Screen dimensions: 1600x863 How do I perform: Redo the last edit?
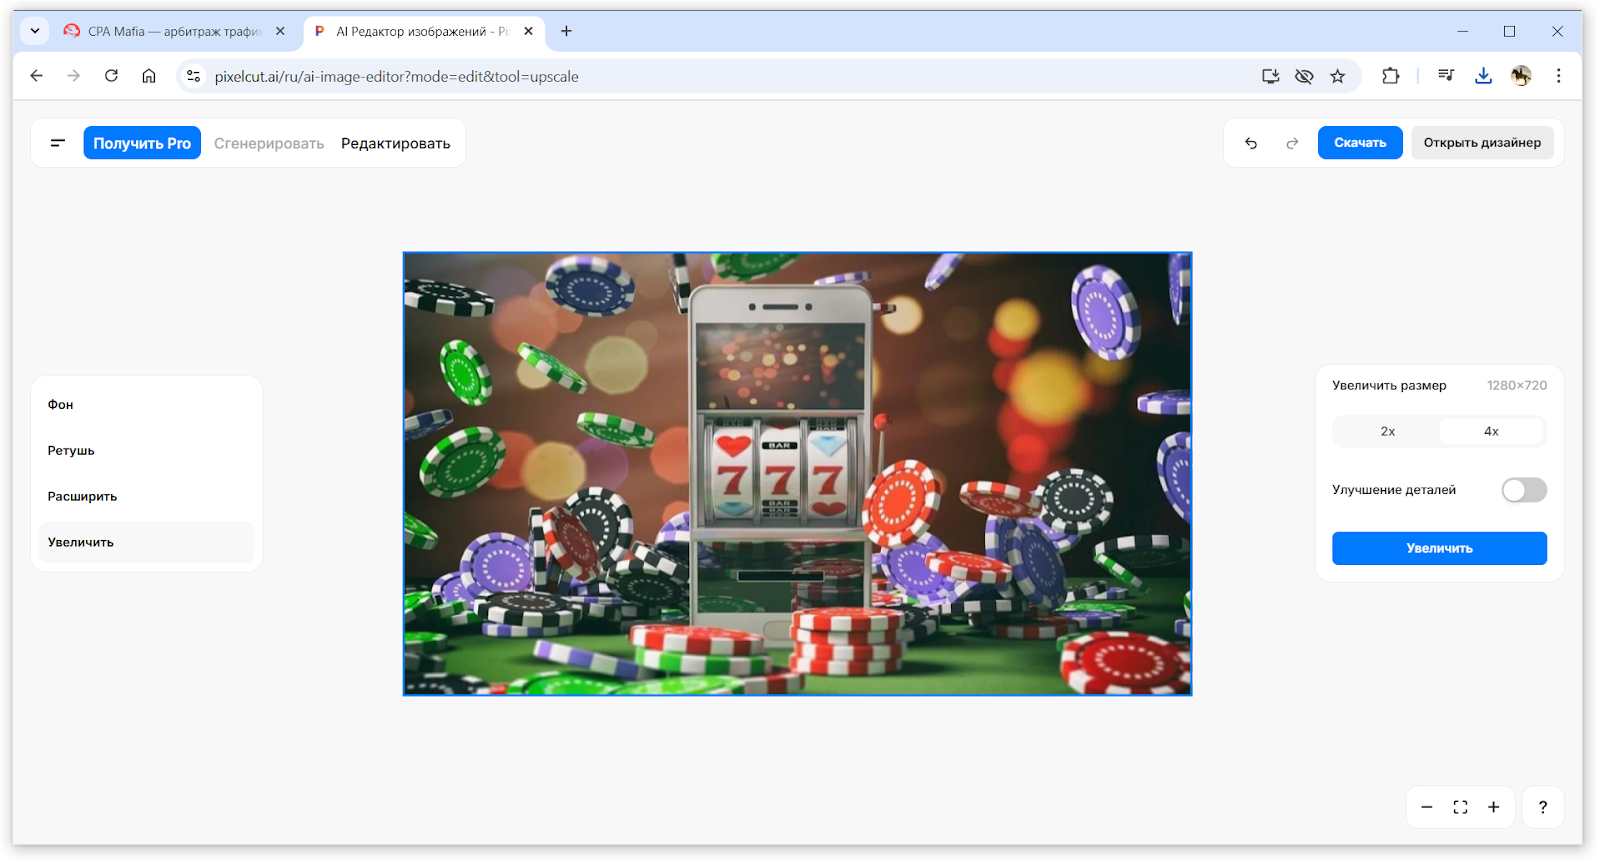[x=1292, y=143]
